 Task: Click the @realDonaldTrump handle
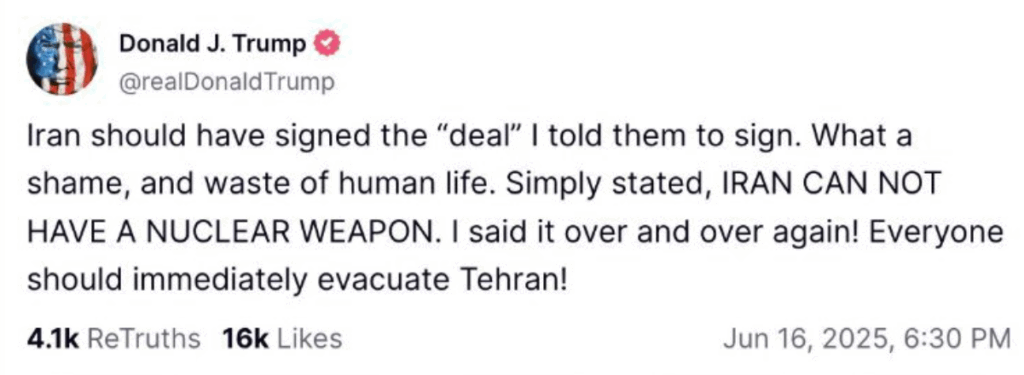[x=226, y=83]
